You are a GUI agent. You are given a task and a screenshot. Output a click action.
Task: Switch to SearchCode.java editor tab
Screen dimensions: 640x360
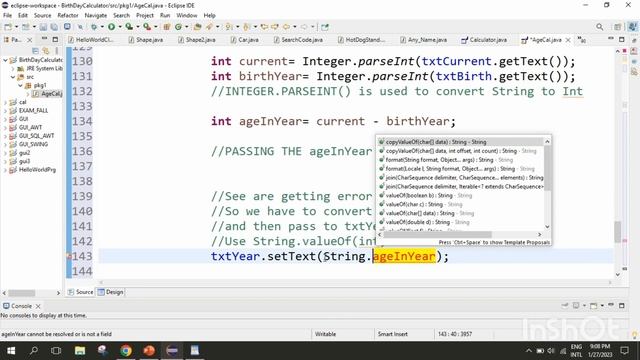(298, 40)
